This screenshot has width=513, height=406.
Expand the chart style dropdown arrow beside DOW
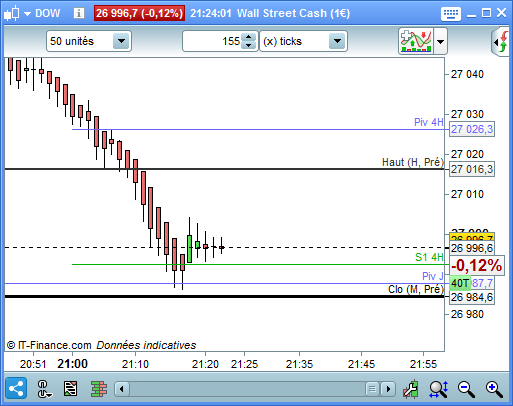(x=27, y=14)
